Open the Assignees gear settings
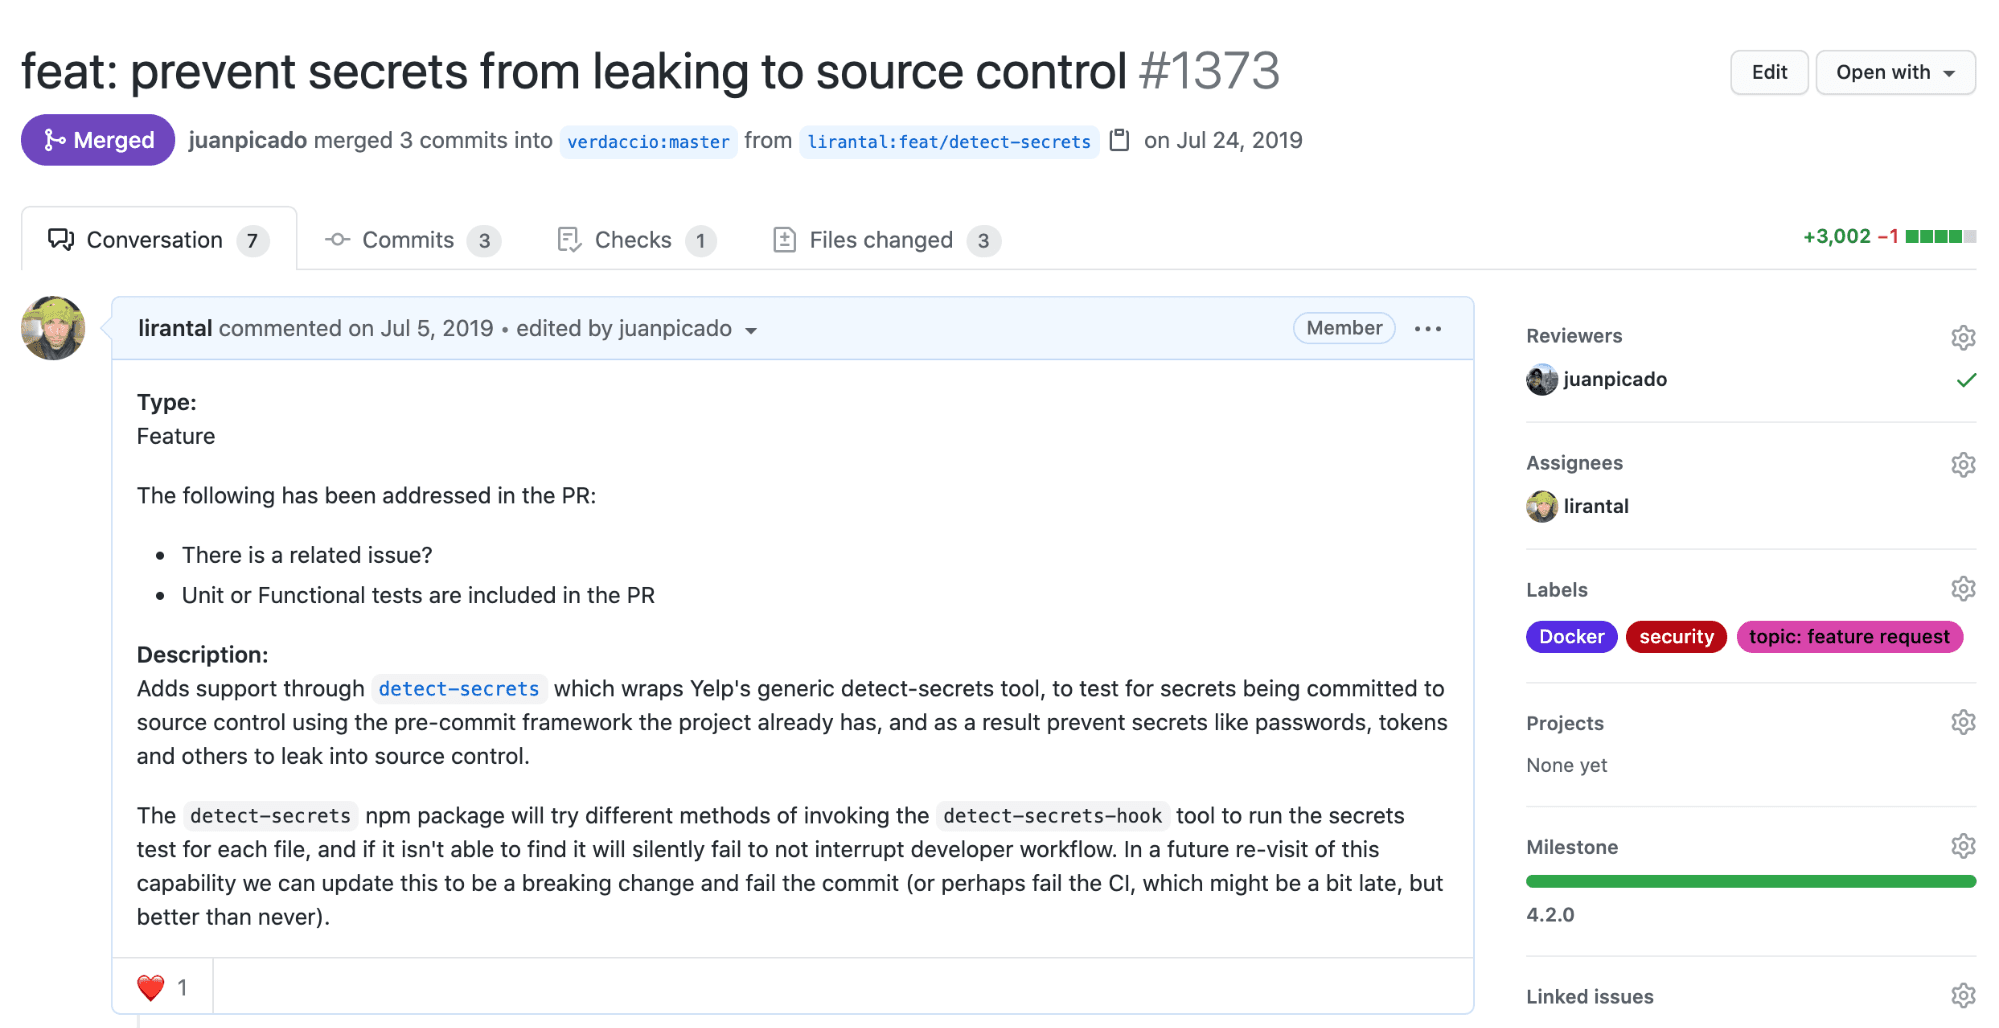This screenshot has height=1028, width=1999. point(1962,464)
